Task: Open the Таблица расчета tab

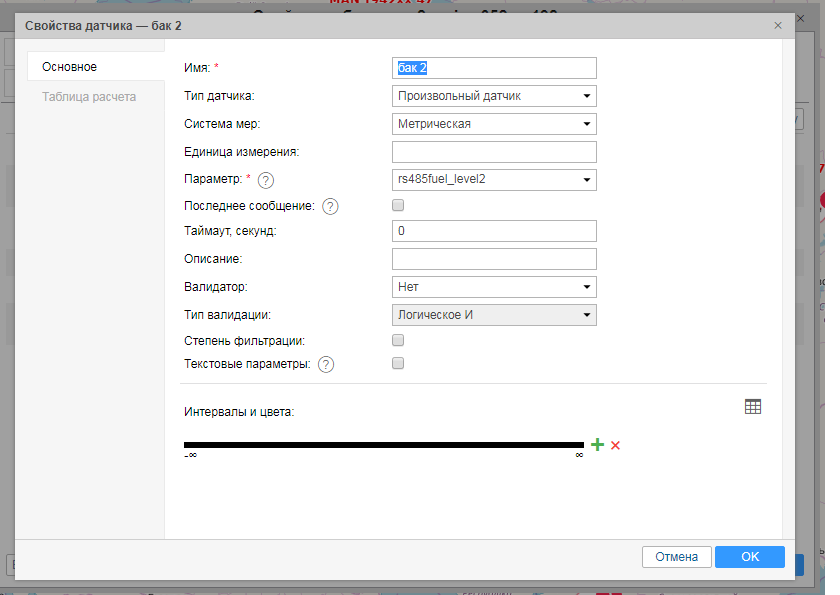Action: pyautogui.click(x=89, y=97)
